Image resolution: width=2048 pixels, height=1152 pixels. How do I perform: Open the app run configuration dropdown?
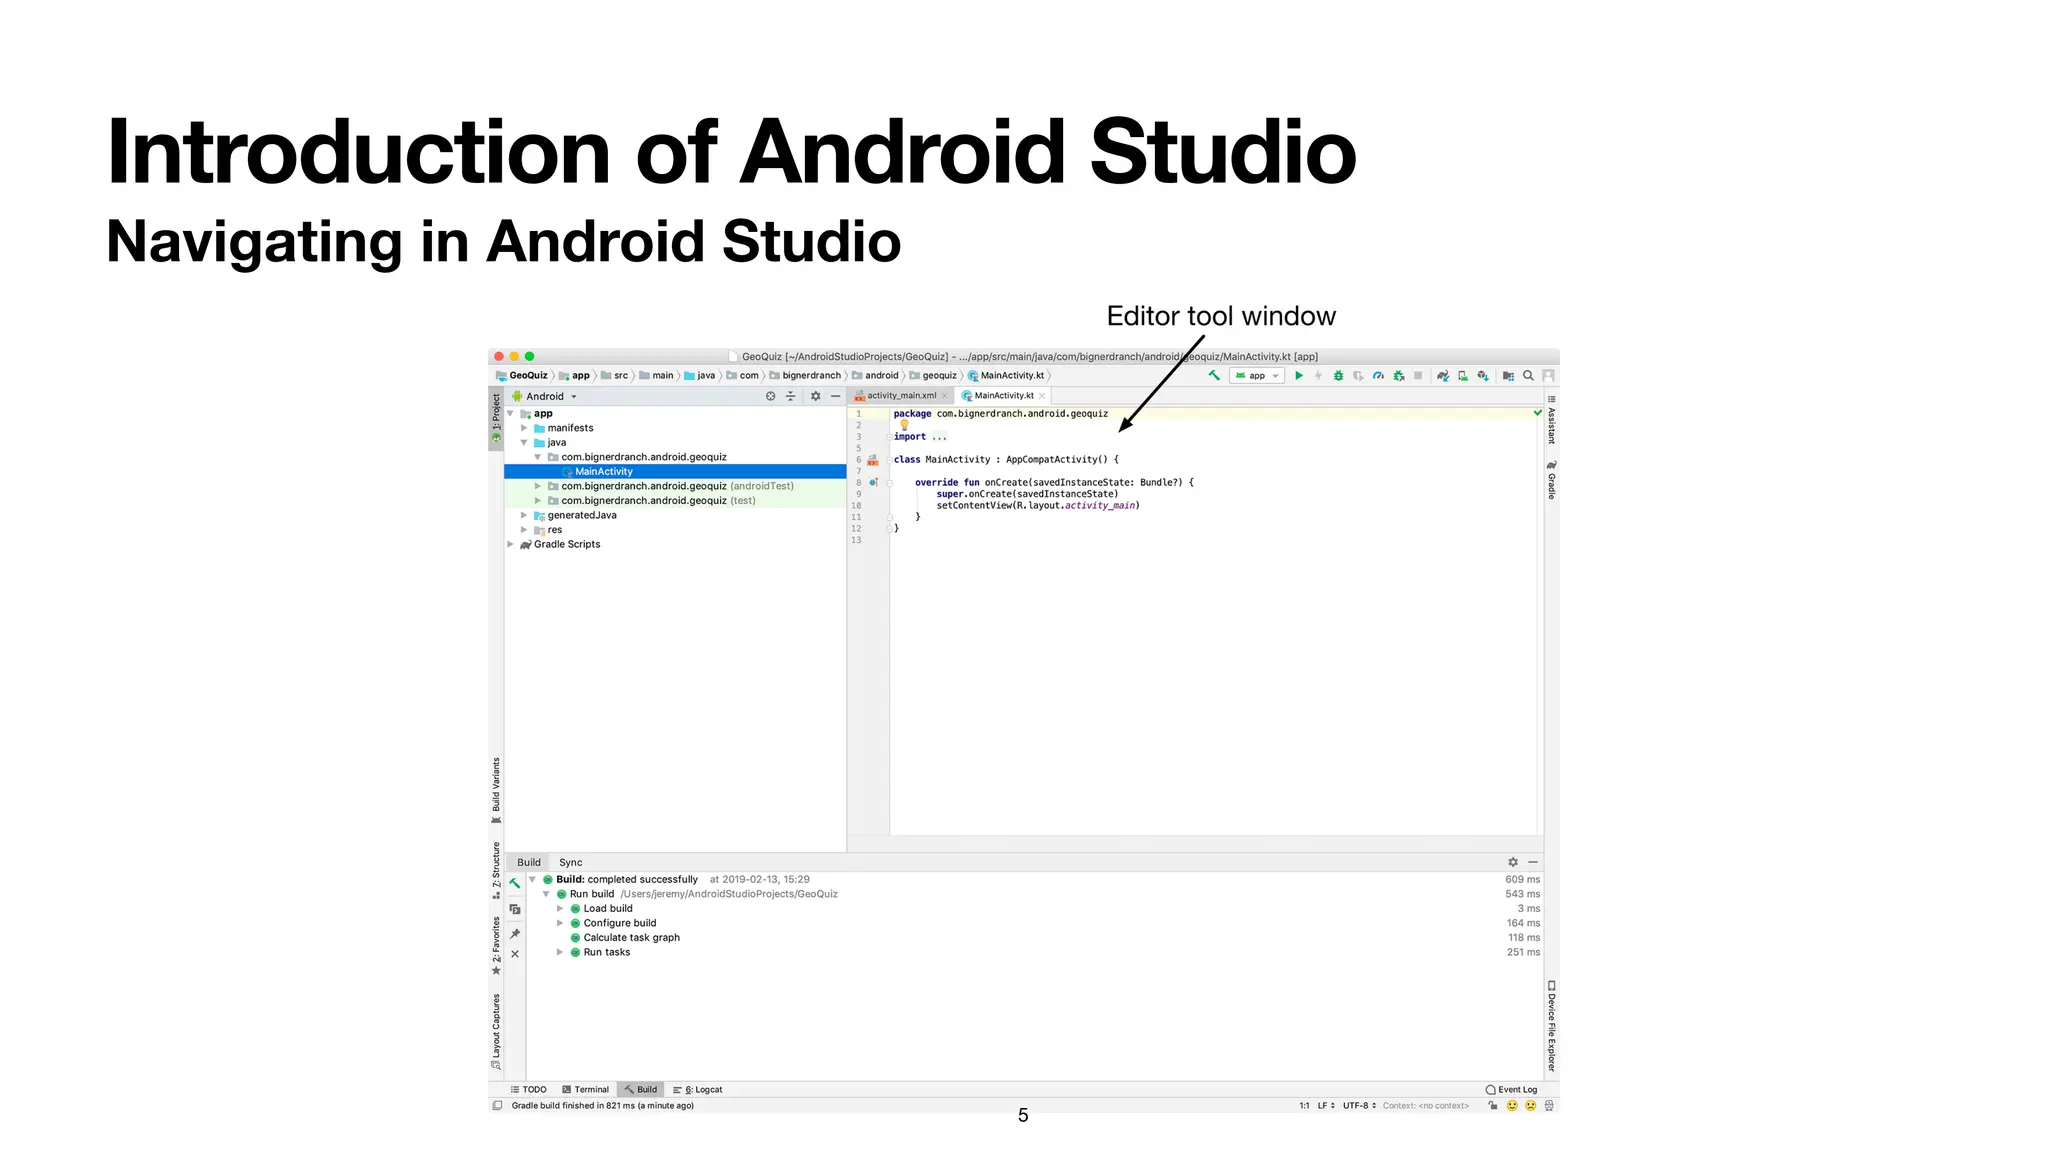click(x=1257, y=376)
